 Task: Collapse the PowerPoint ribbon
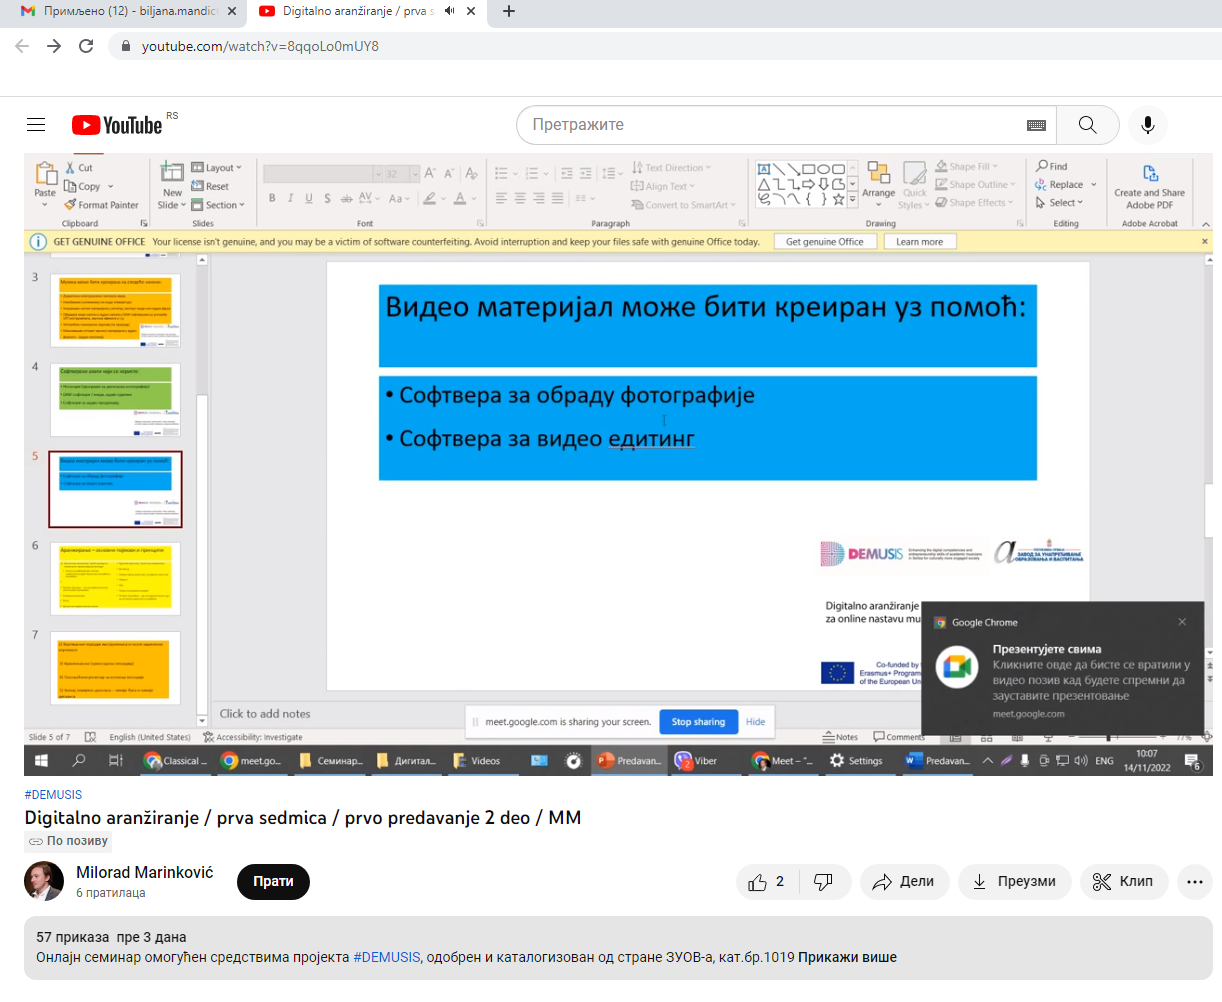pyautogui.click(x=1205, y=224)
